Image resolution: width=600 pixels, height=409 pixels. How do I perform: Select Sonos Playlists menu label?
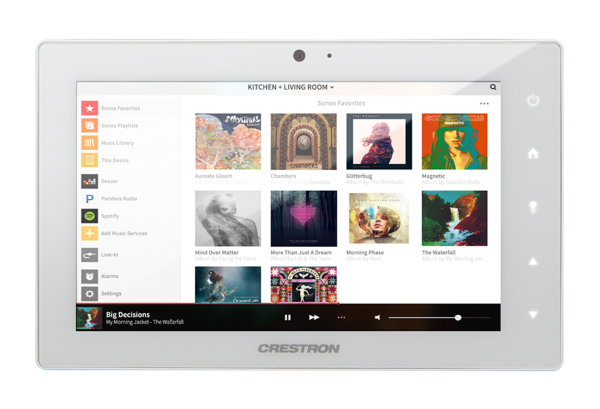[x=120, y=125]
